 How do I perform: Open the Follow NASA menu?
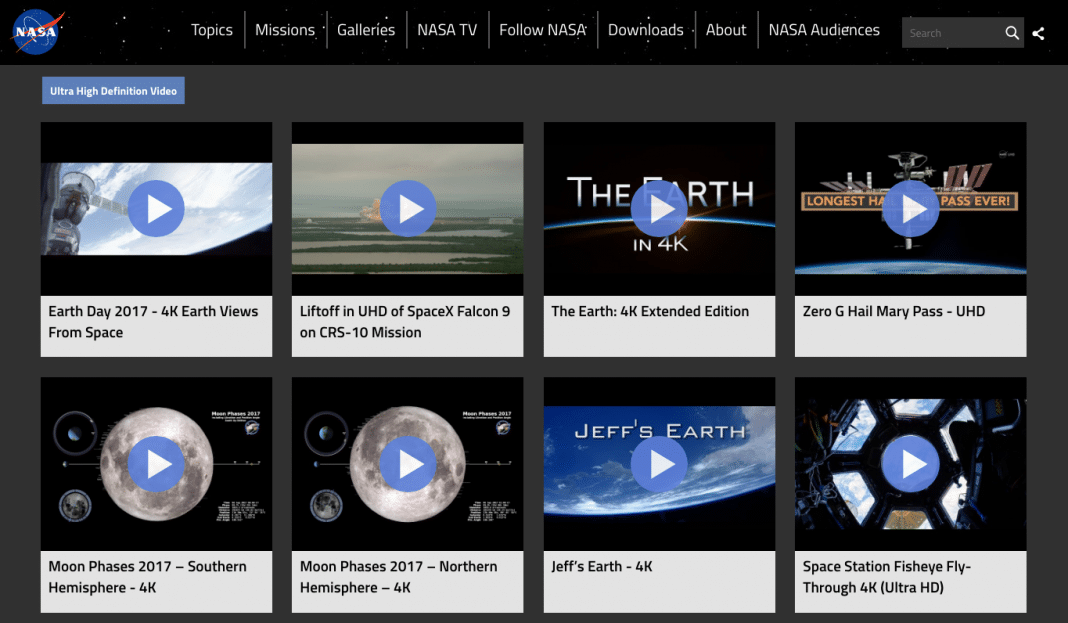(542, 30)
